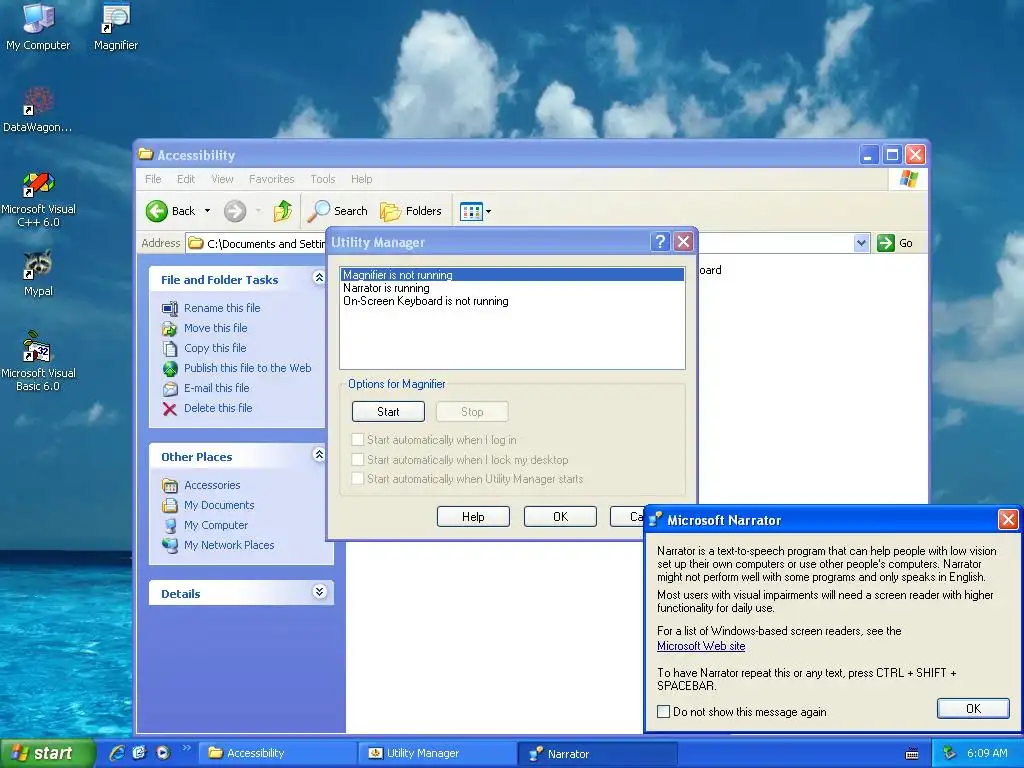The image size is (1024, 768).
Task: Collapse the Other Places panel
Action: tap(319, 455)
